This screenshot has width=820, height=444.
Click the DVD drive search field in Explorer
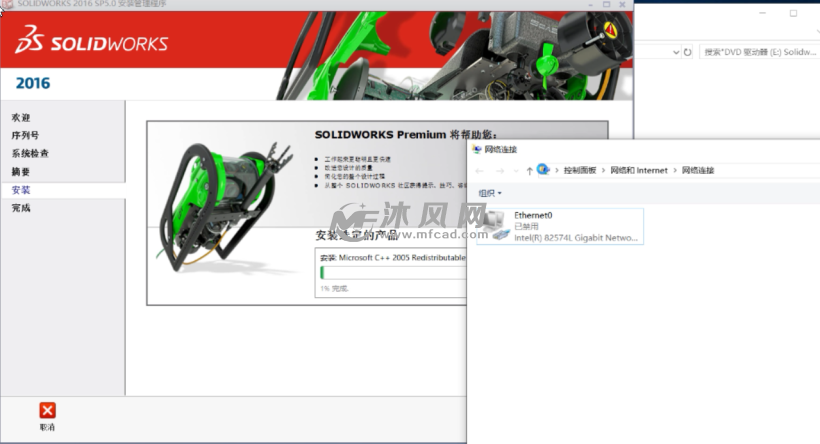click(x=759, y=52)
